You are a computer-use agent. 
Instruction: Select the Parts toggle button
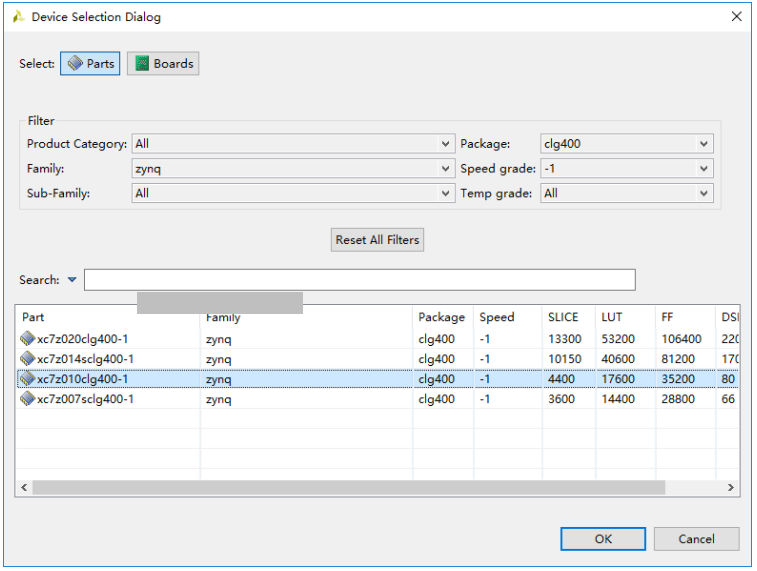90,64
